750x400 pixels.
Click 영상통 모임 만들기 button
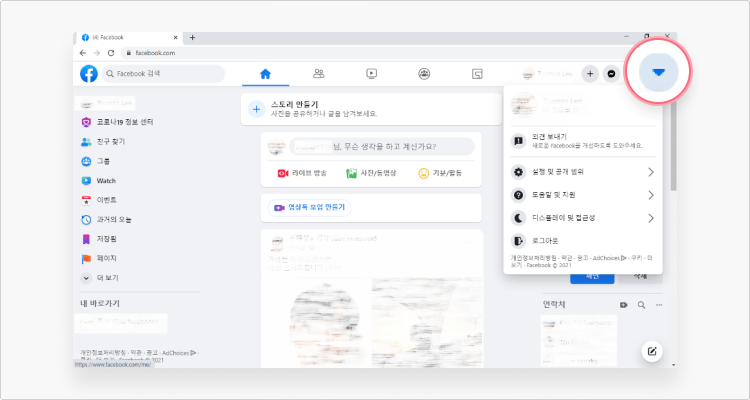tap(309, 208)
